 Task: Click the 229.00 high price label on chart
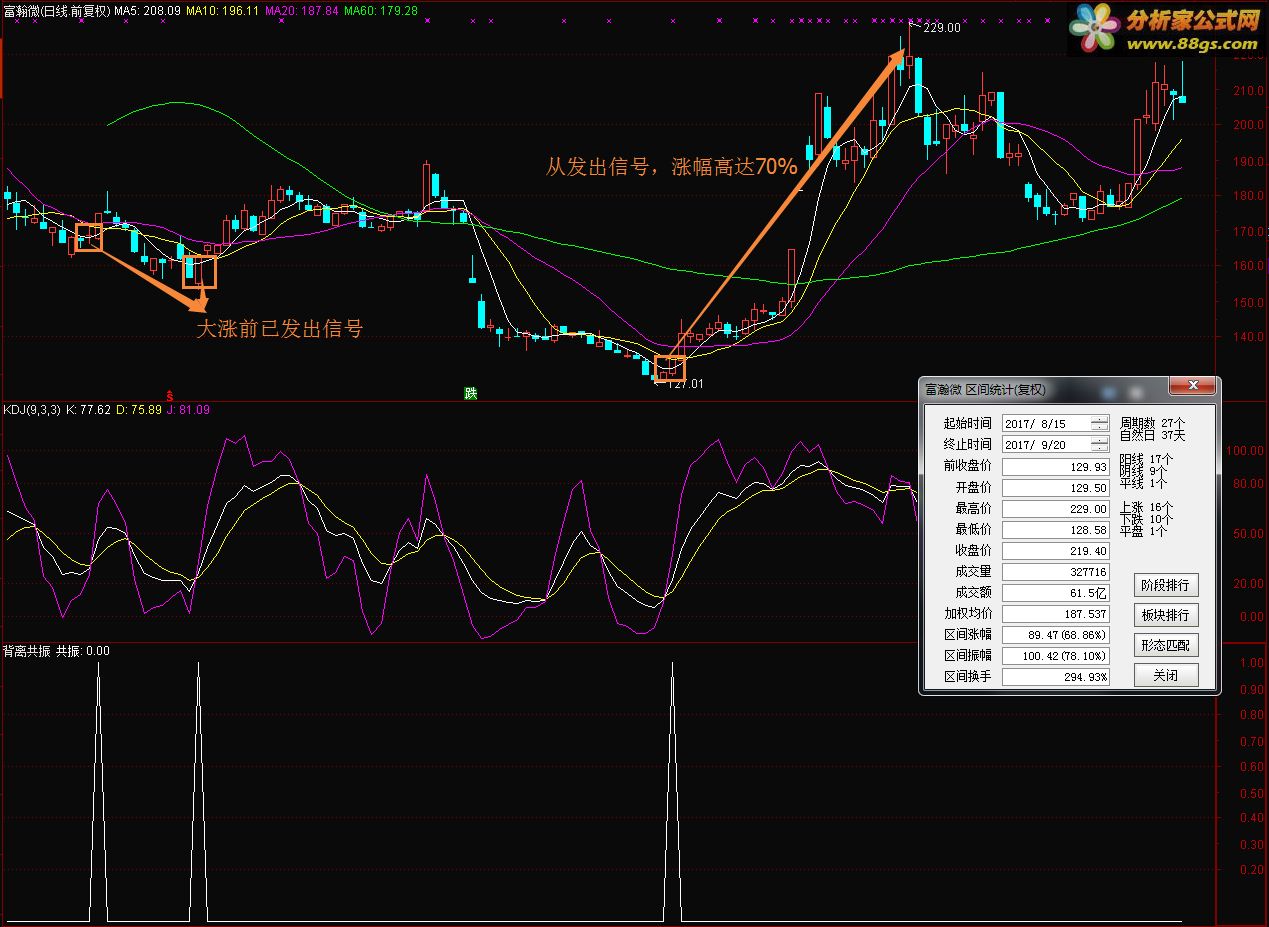942,28
